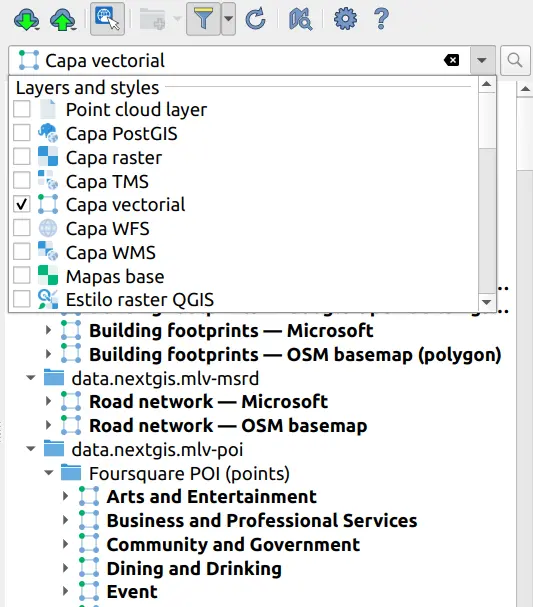This screenshot has width=533, height=607.
Task: Select the Capa WMS list entry text
Action: [111, 253]
